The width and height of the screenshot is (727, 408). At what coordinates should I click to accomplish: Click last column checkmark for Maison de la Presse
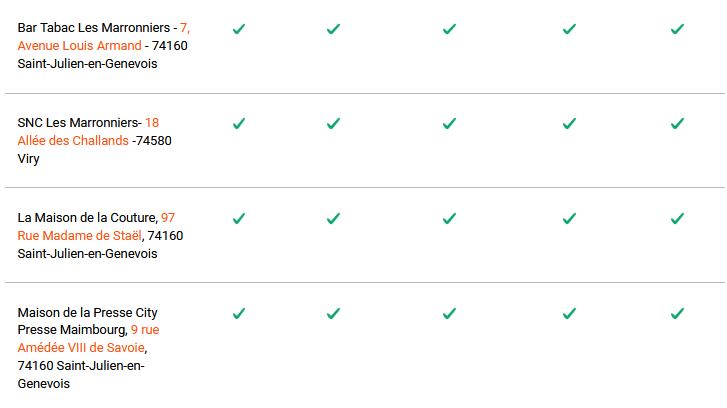(677, 313)
